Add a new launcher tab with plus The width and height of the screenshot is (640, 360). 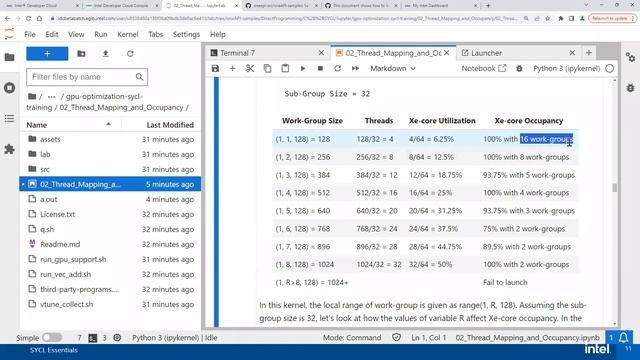[589, 53]
